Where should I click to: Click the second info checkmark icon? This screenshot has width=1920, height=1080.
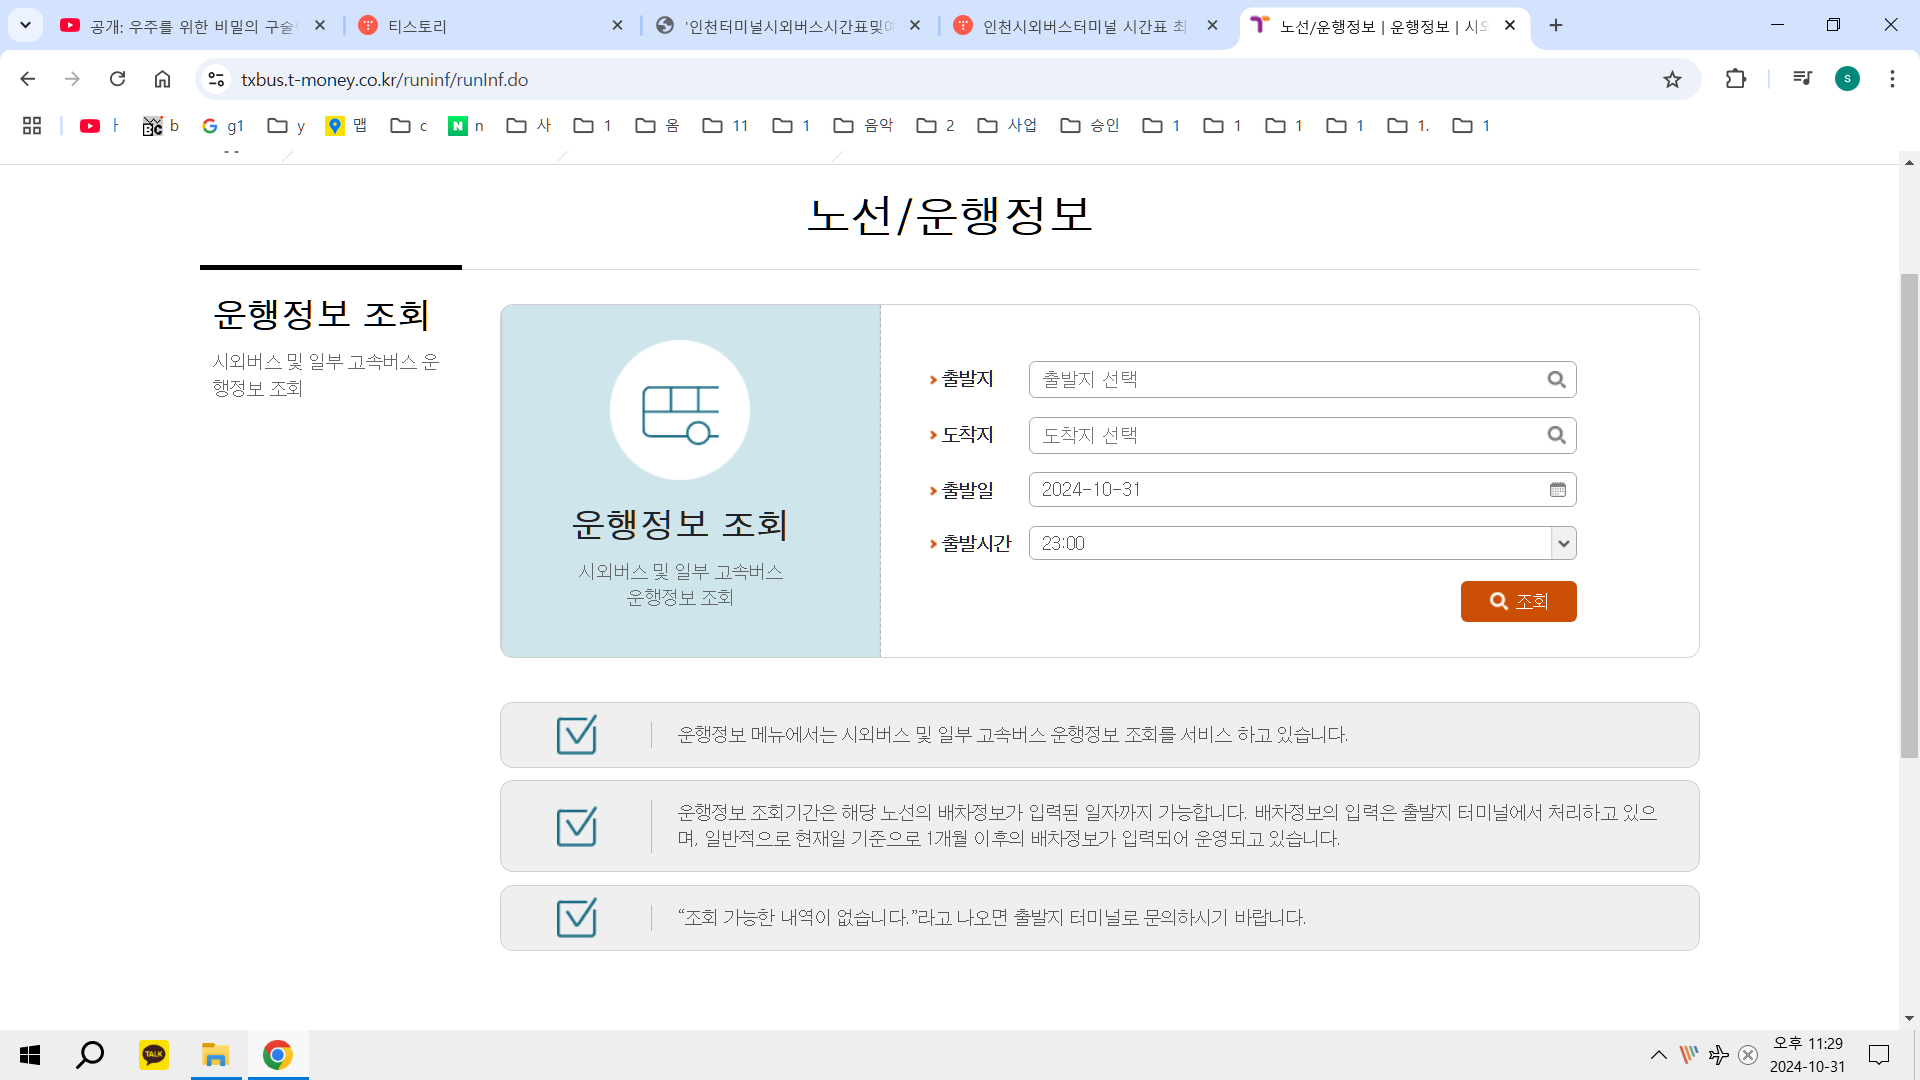click(577, 826)
